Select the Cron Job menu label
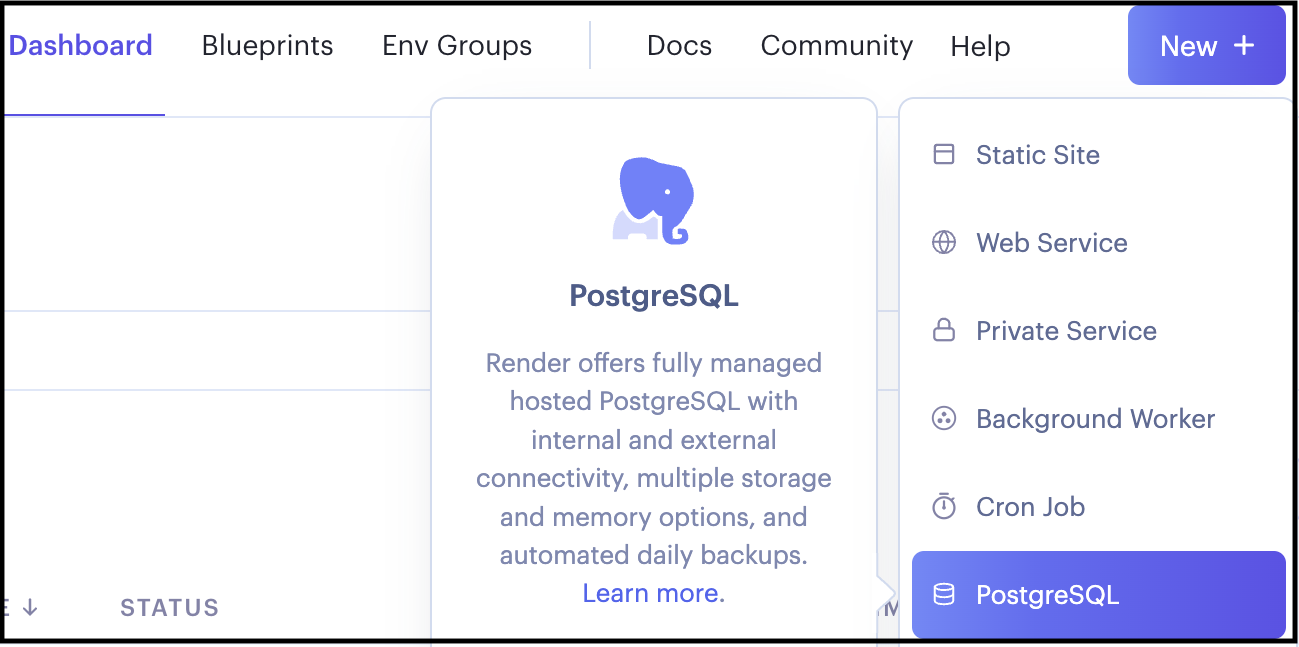The width and height of the screenshot is (1299, 647). pyautogui.click(x=1030, y=507)
